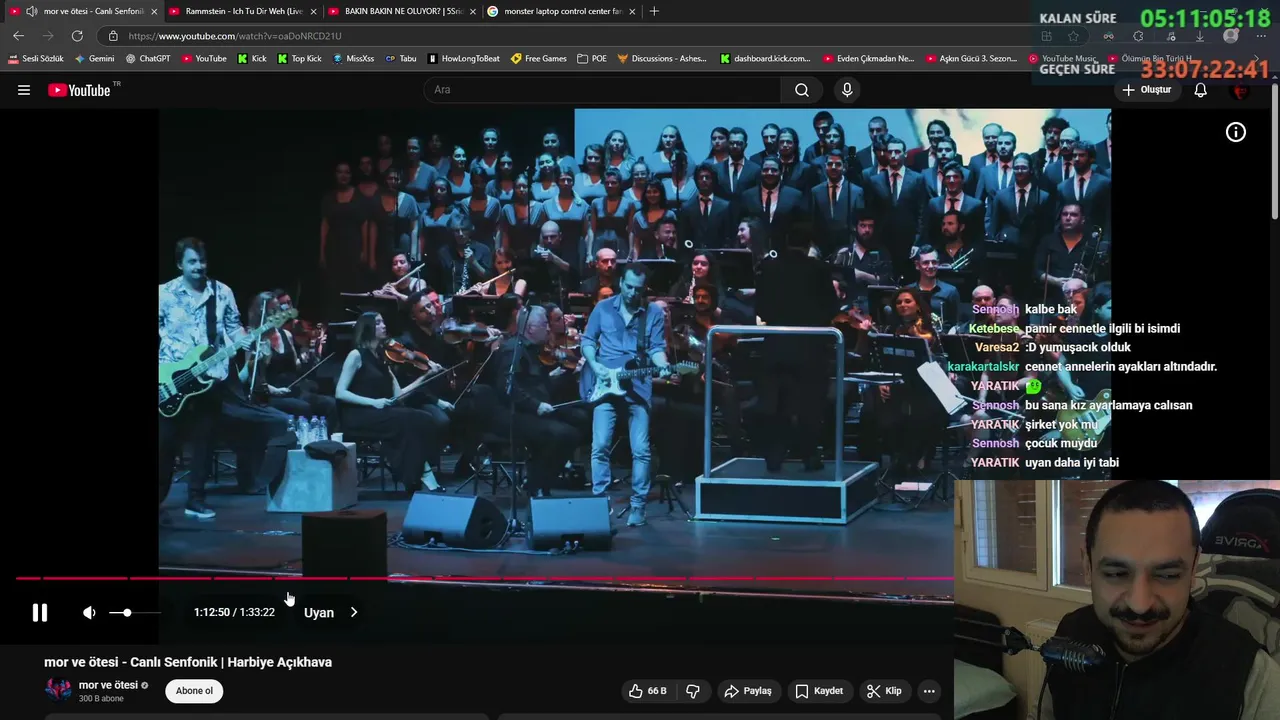1280x720 pixels.
Task: Open the 'Aşkın Gücü 3. Sezon' bookmark
Action: 972,59
